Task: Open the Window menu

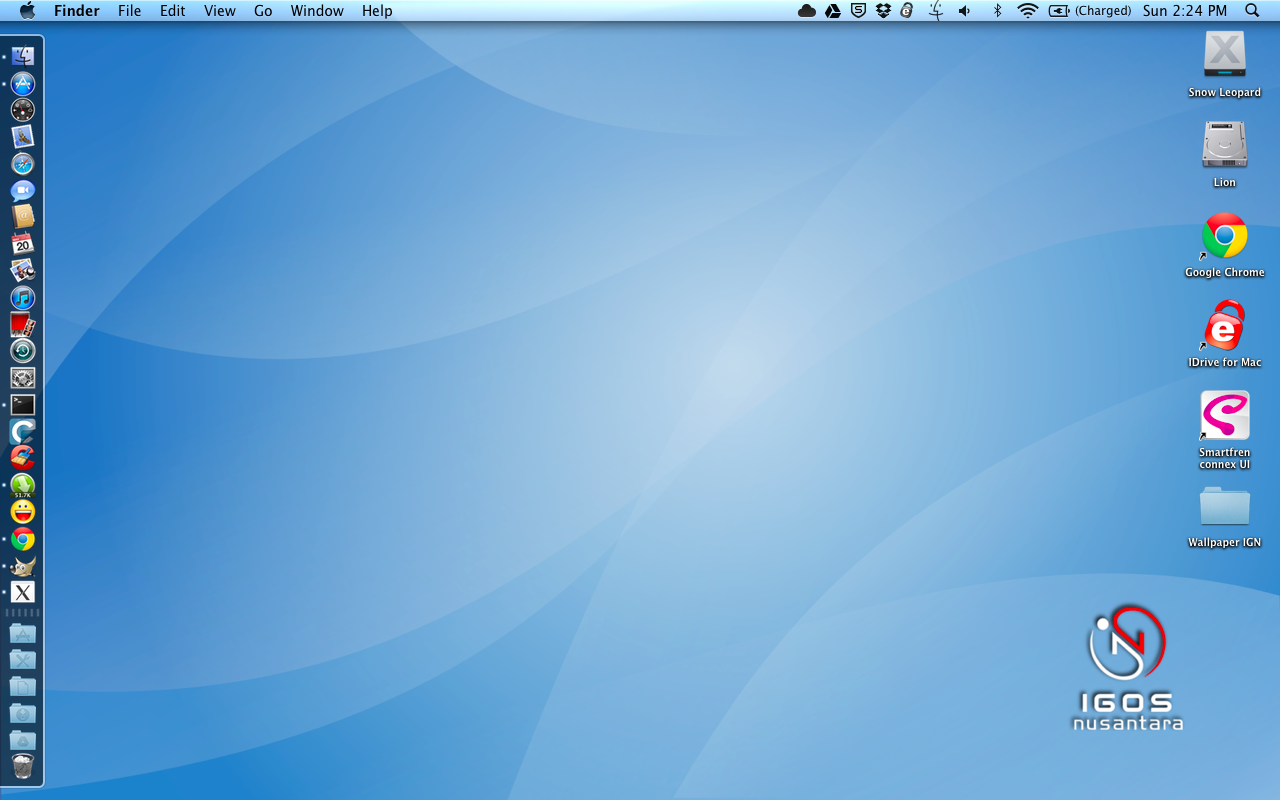Action: 317,11
